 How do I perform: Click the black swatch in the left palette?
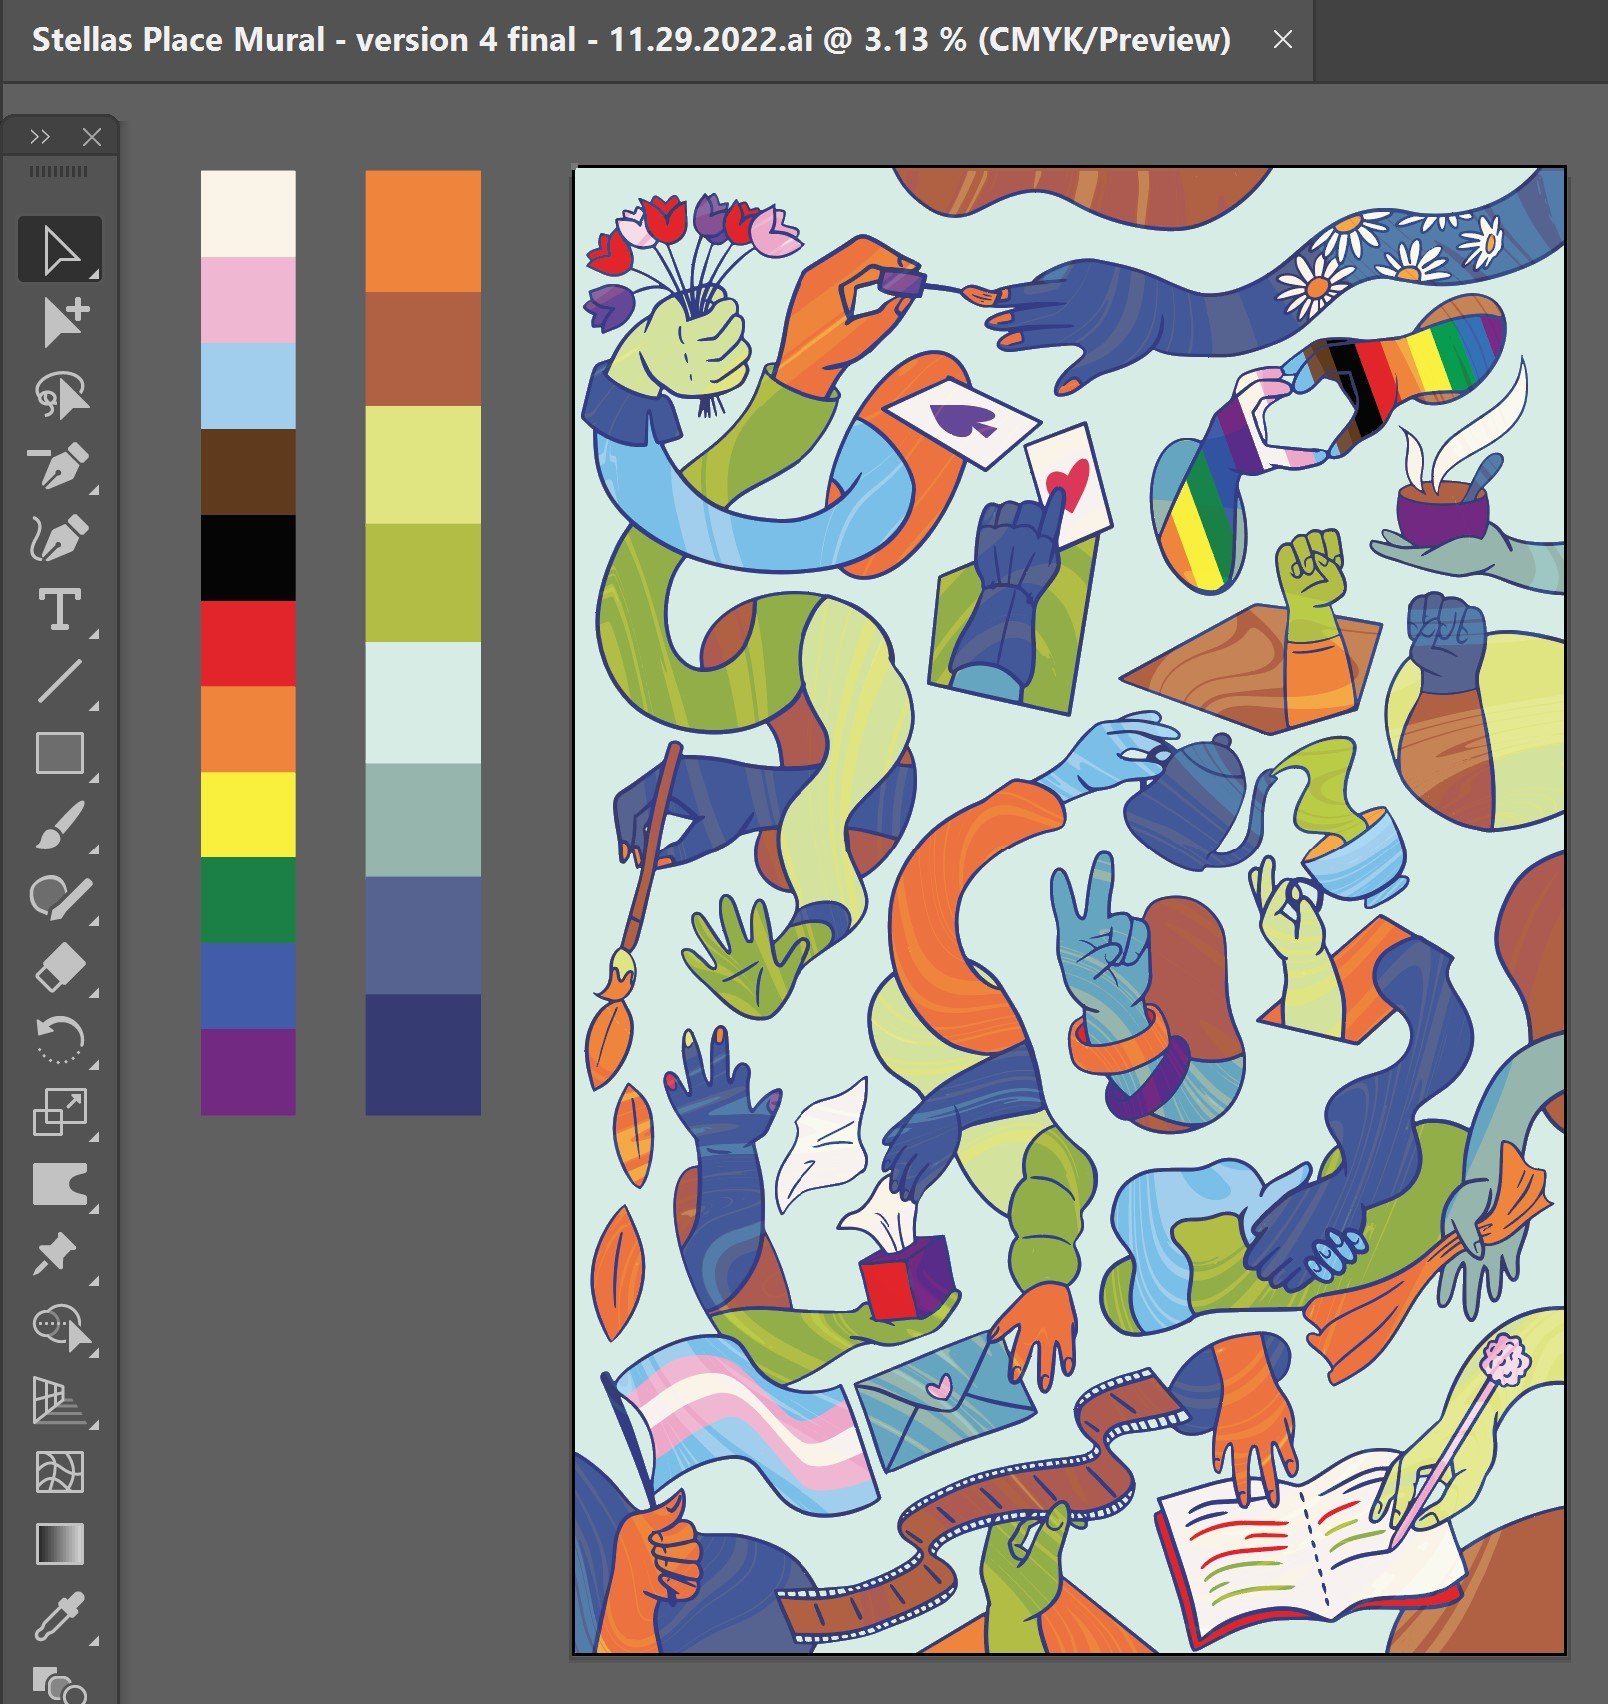248,557
